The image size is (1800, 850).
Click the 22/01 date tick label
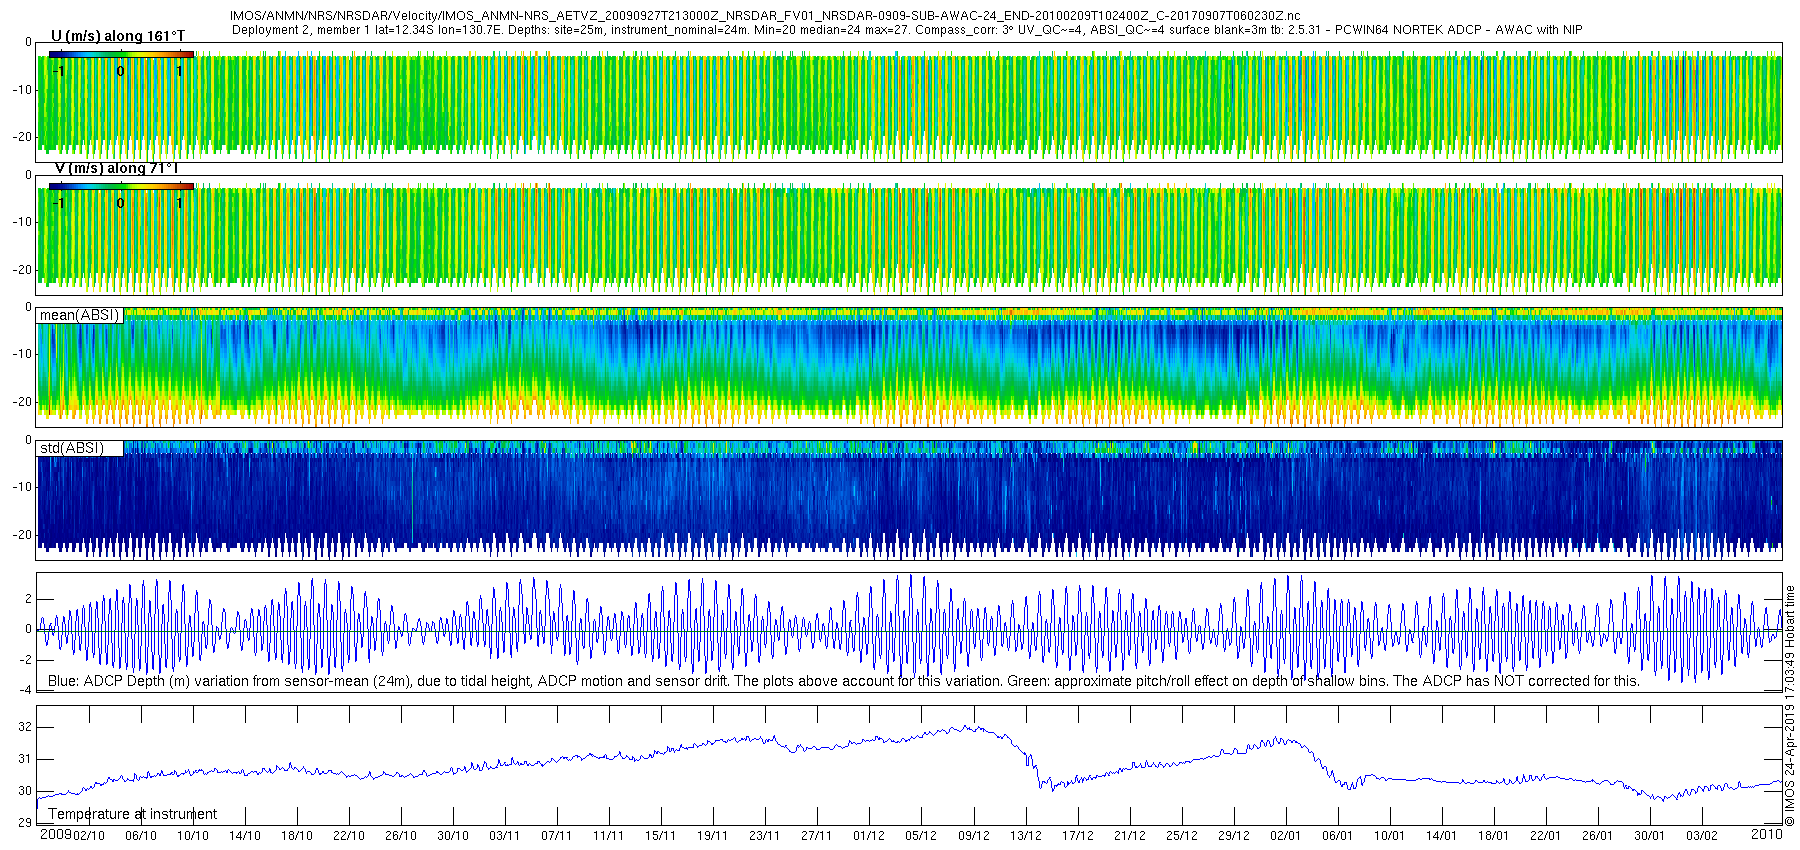point(1546,836)
